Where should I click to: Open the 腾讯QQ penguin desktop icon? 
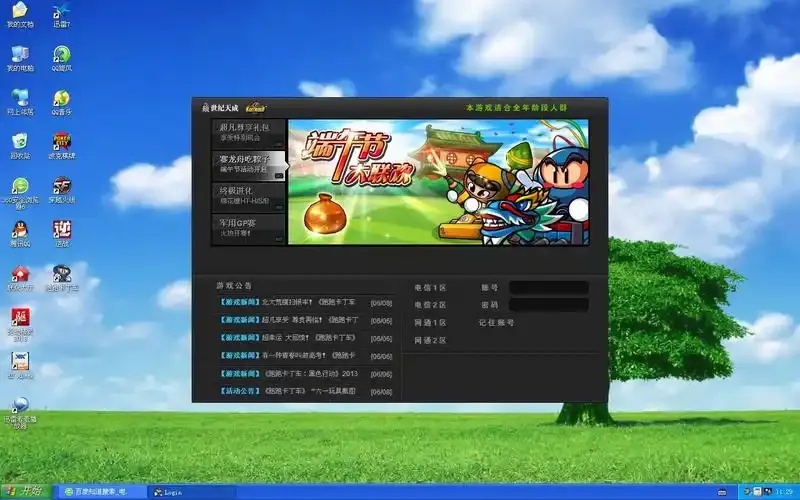(x=20, y=234)
